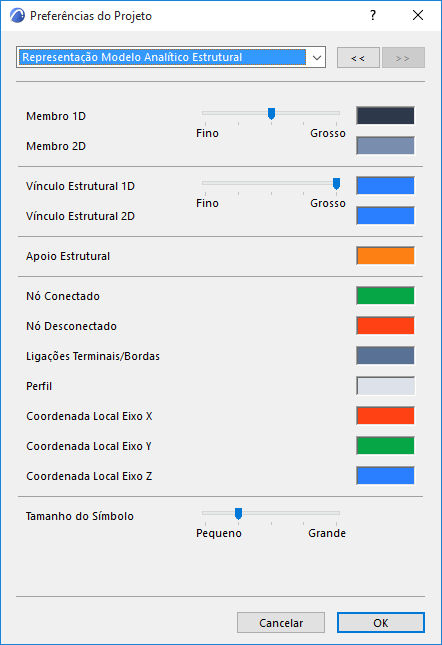Click the Nó Desconectado red swatch
442x645 pixels.
[385, 326]
